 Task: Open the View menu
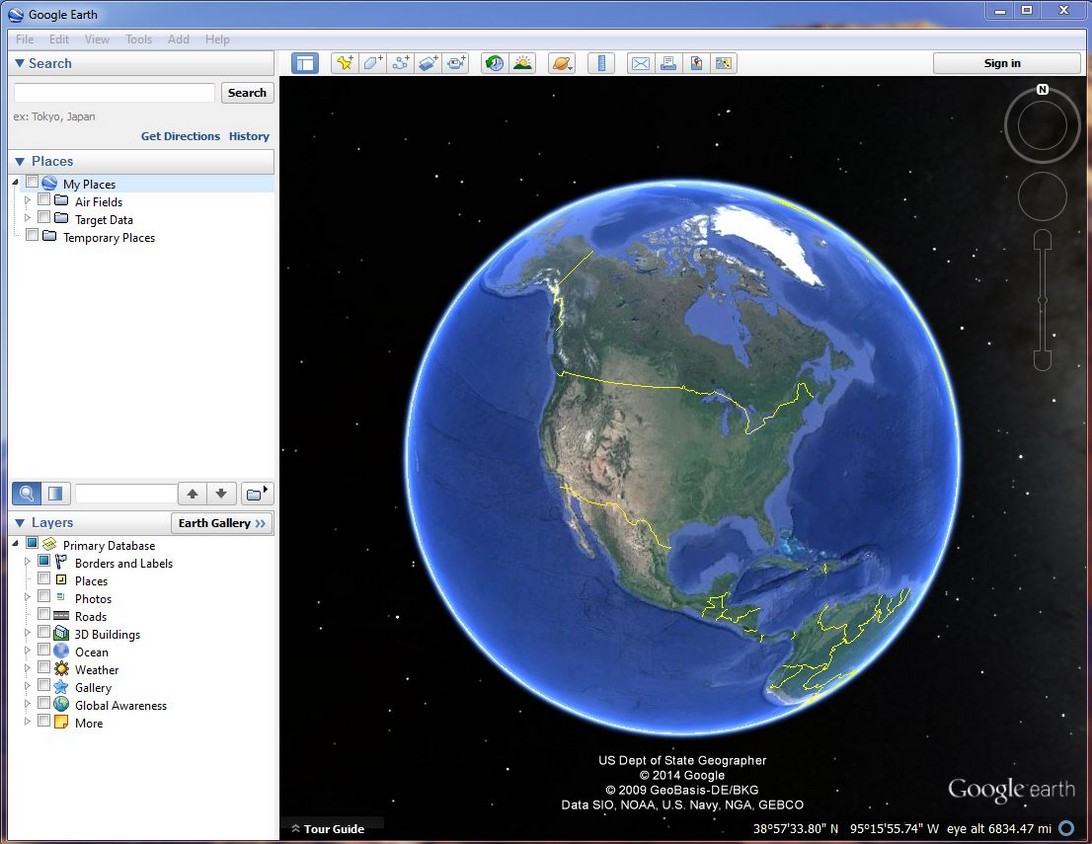(97, 39)
